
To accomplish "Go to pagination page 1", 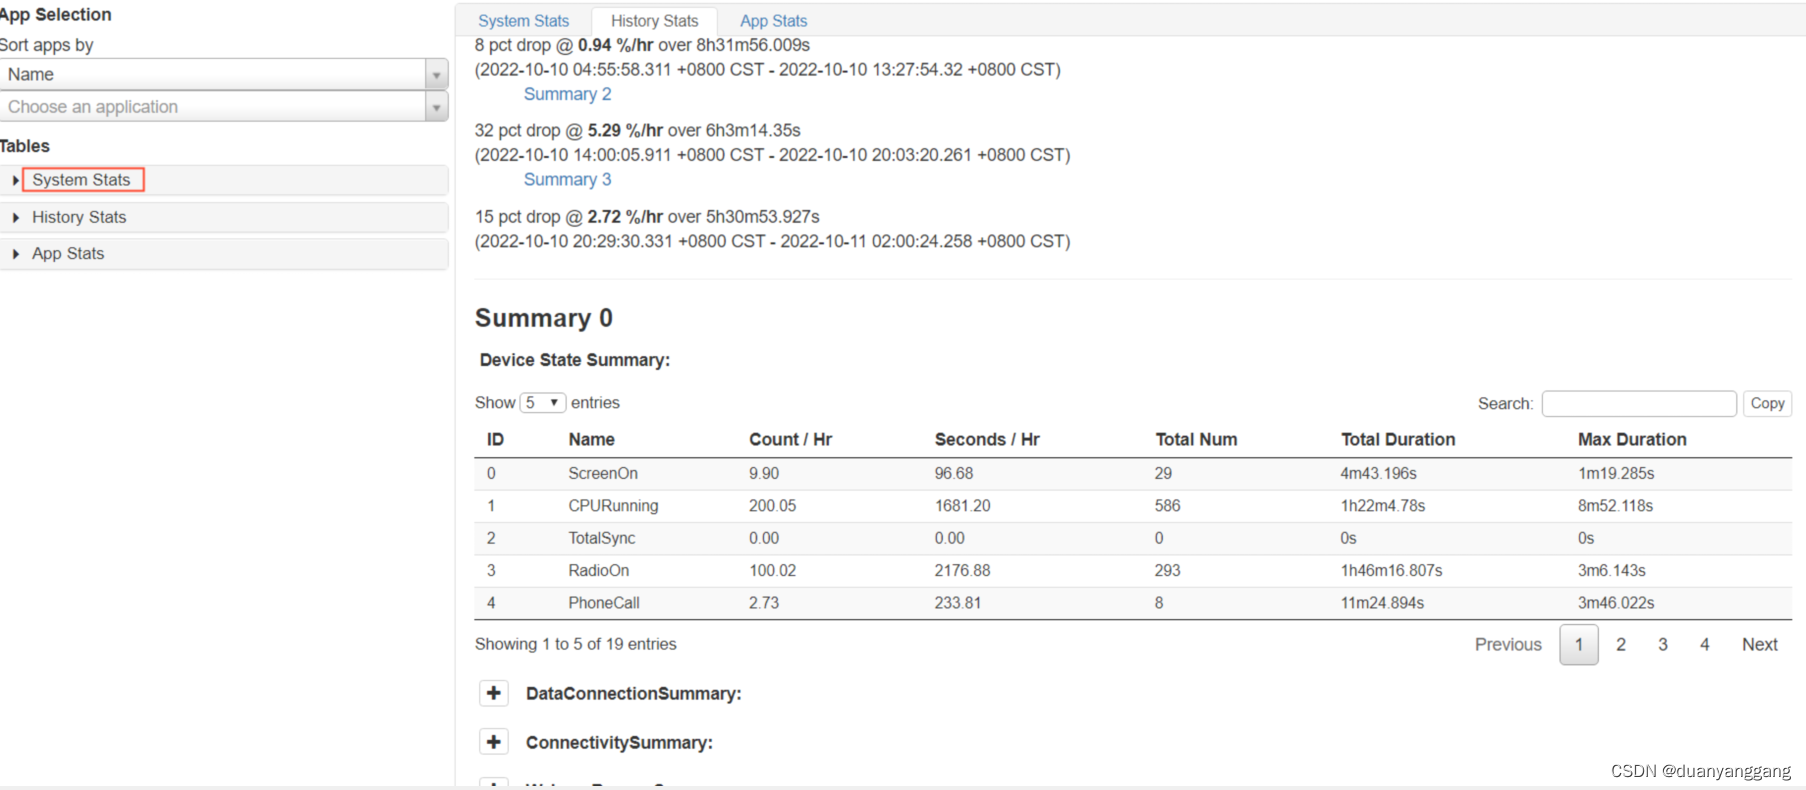I will 1579,645.
